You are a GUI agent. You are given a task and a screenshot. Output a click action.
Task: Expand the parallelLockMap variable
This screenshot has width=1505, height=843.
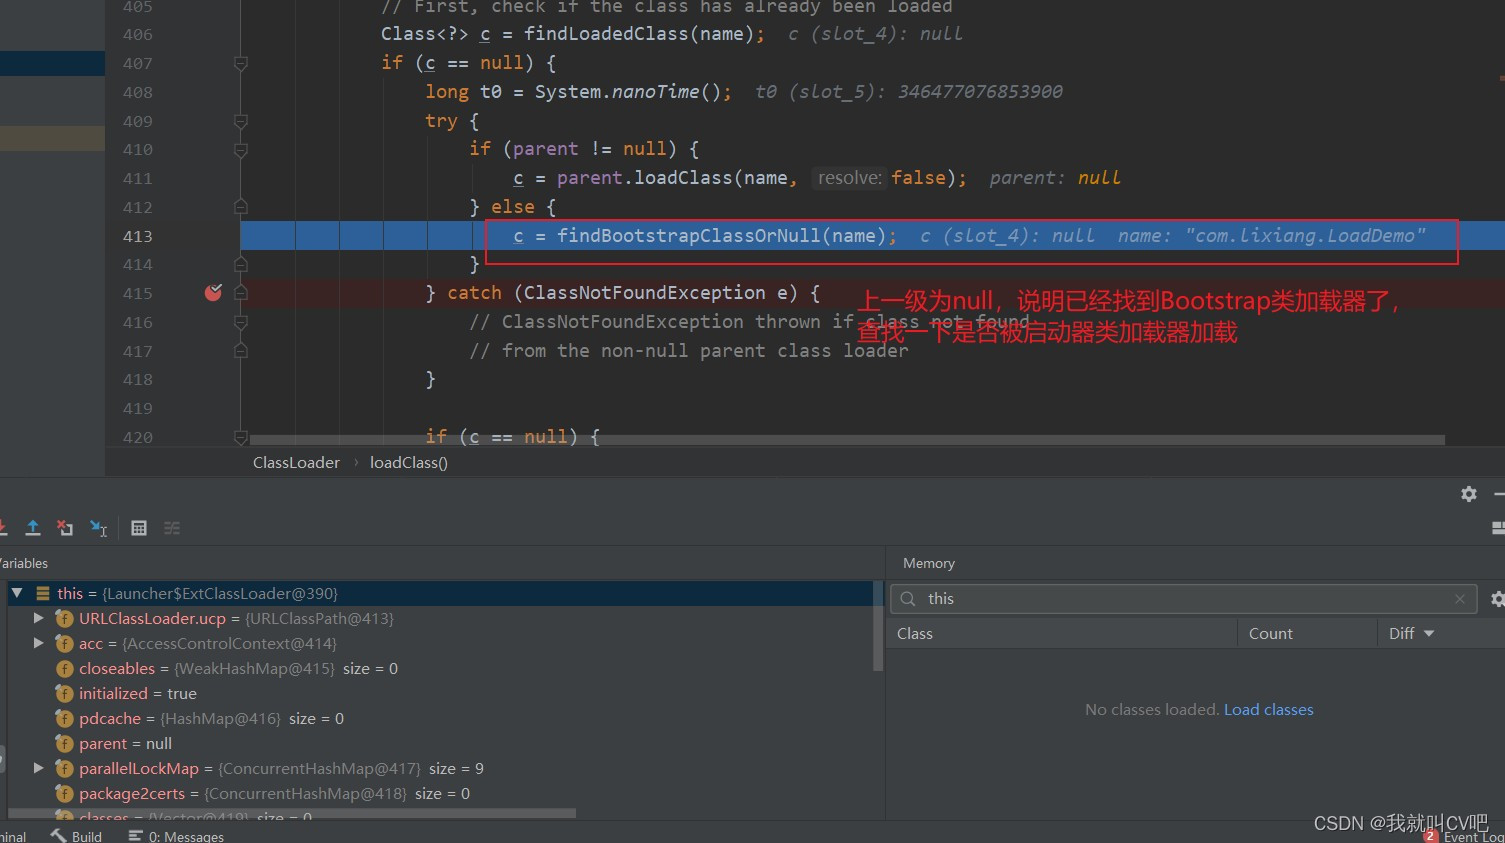(x=38, y=768)
